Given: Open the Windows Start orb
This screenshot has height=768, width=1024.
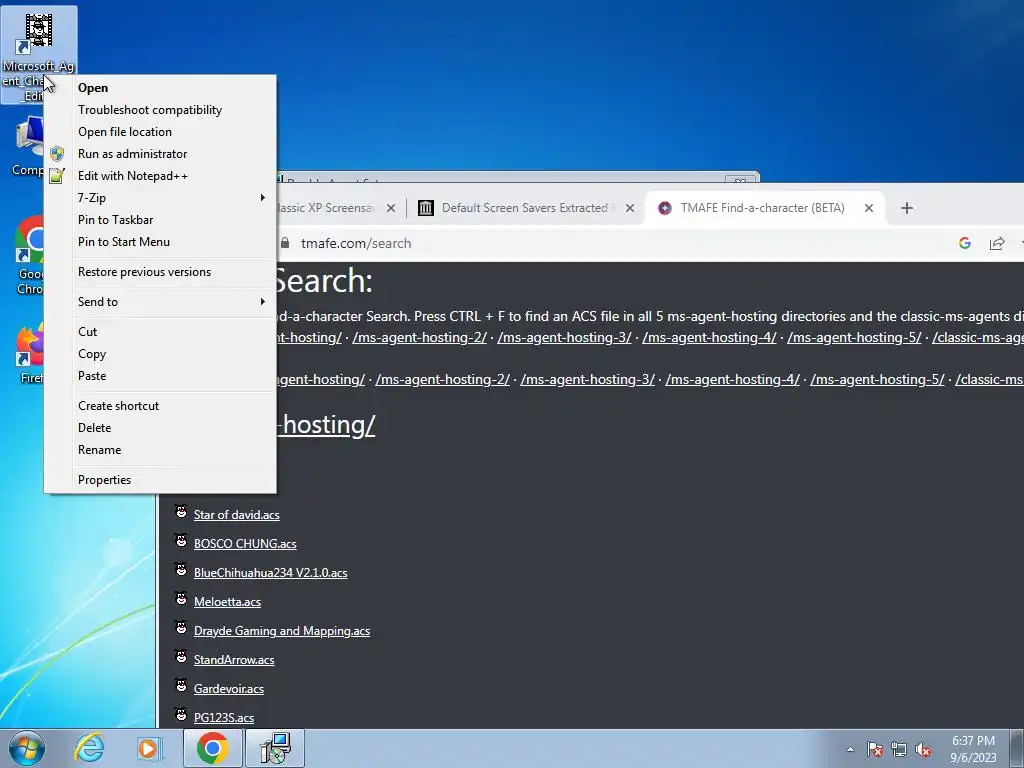Looking at the screenshot, I should (x=27, y=748).
